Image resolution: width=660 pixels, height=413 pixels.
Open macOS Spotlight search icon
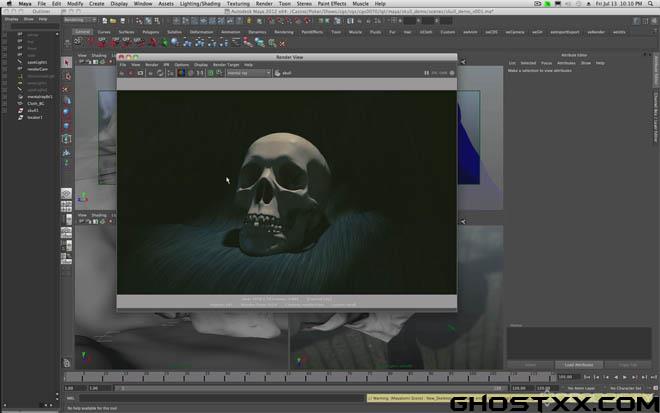point(651,4)
